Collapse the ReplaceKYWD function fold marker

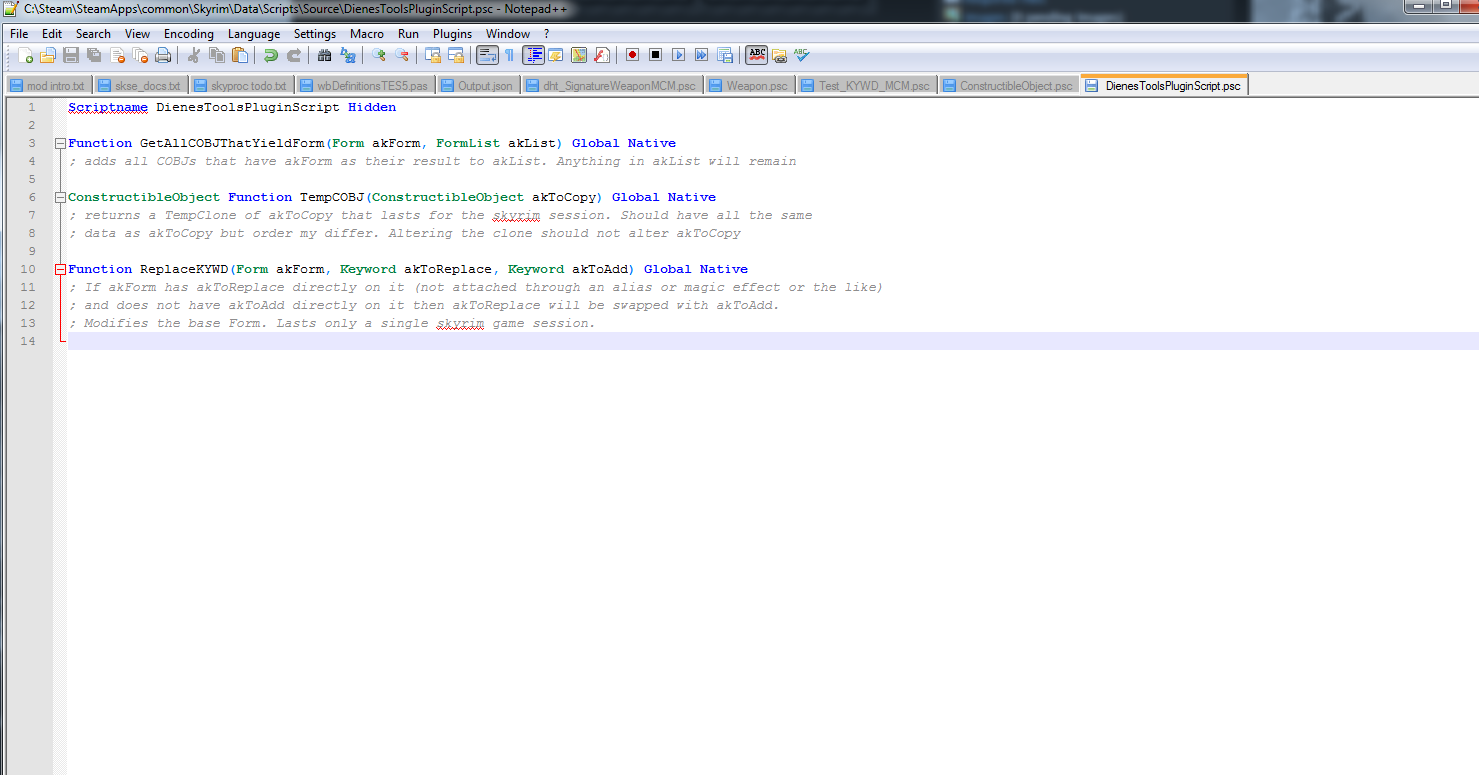(60, 269)
